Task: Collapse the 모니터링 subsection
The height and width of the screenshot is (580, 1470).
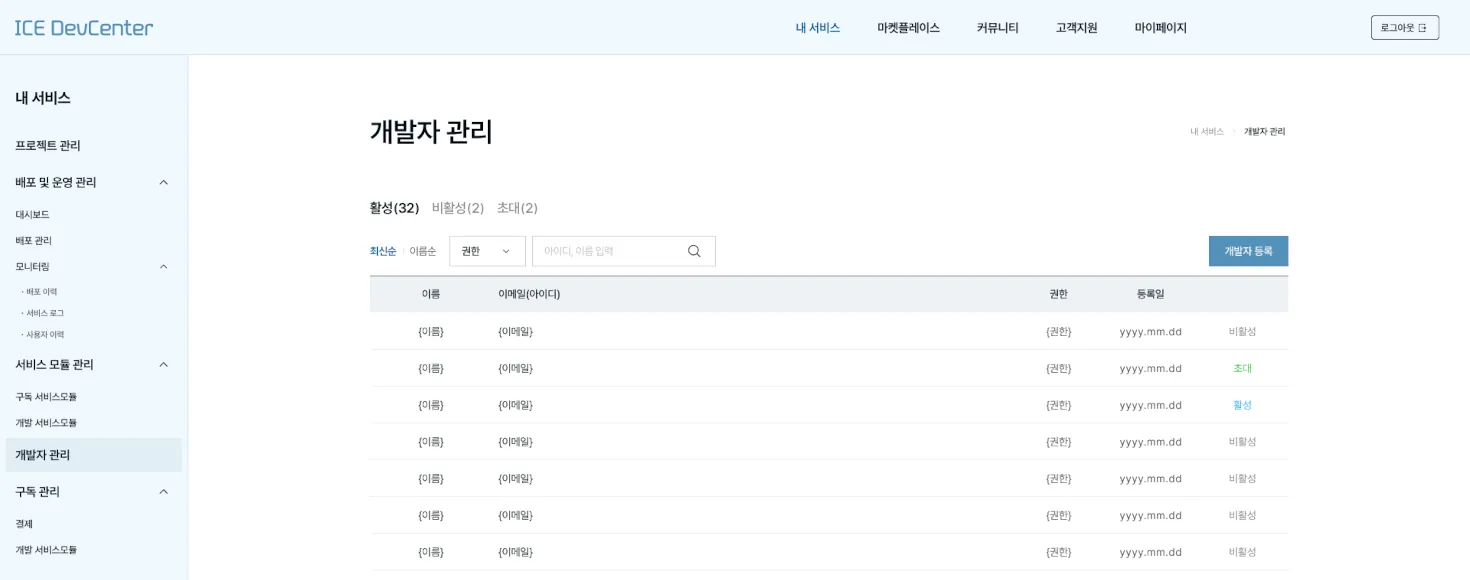Action: (163, 267)
